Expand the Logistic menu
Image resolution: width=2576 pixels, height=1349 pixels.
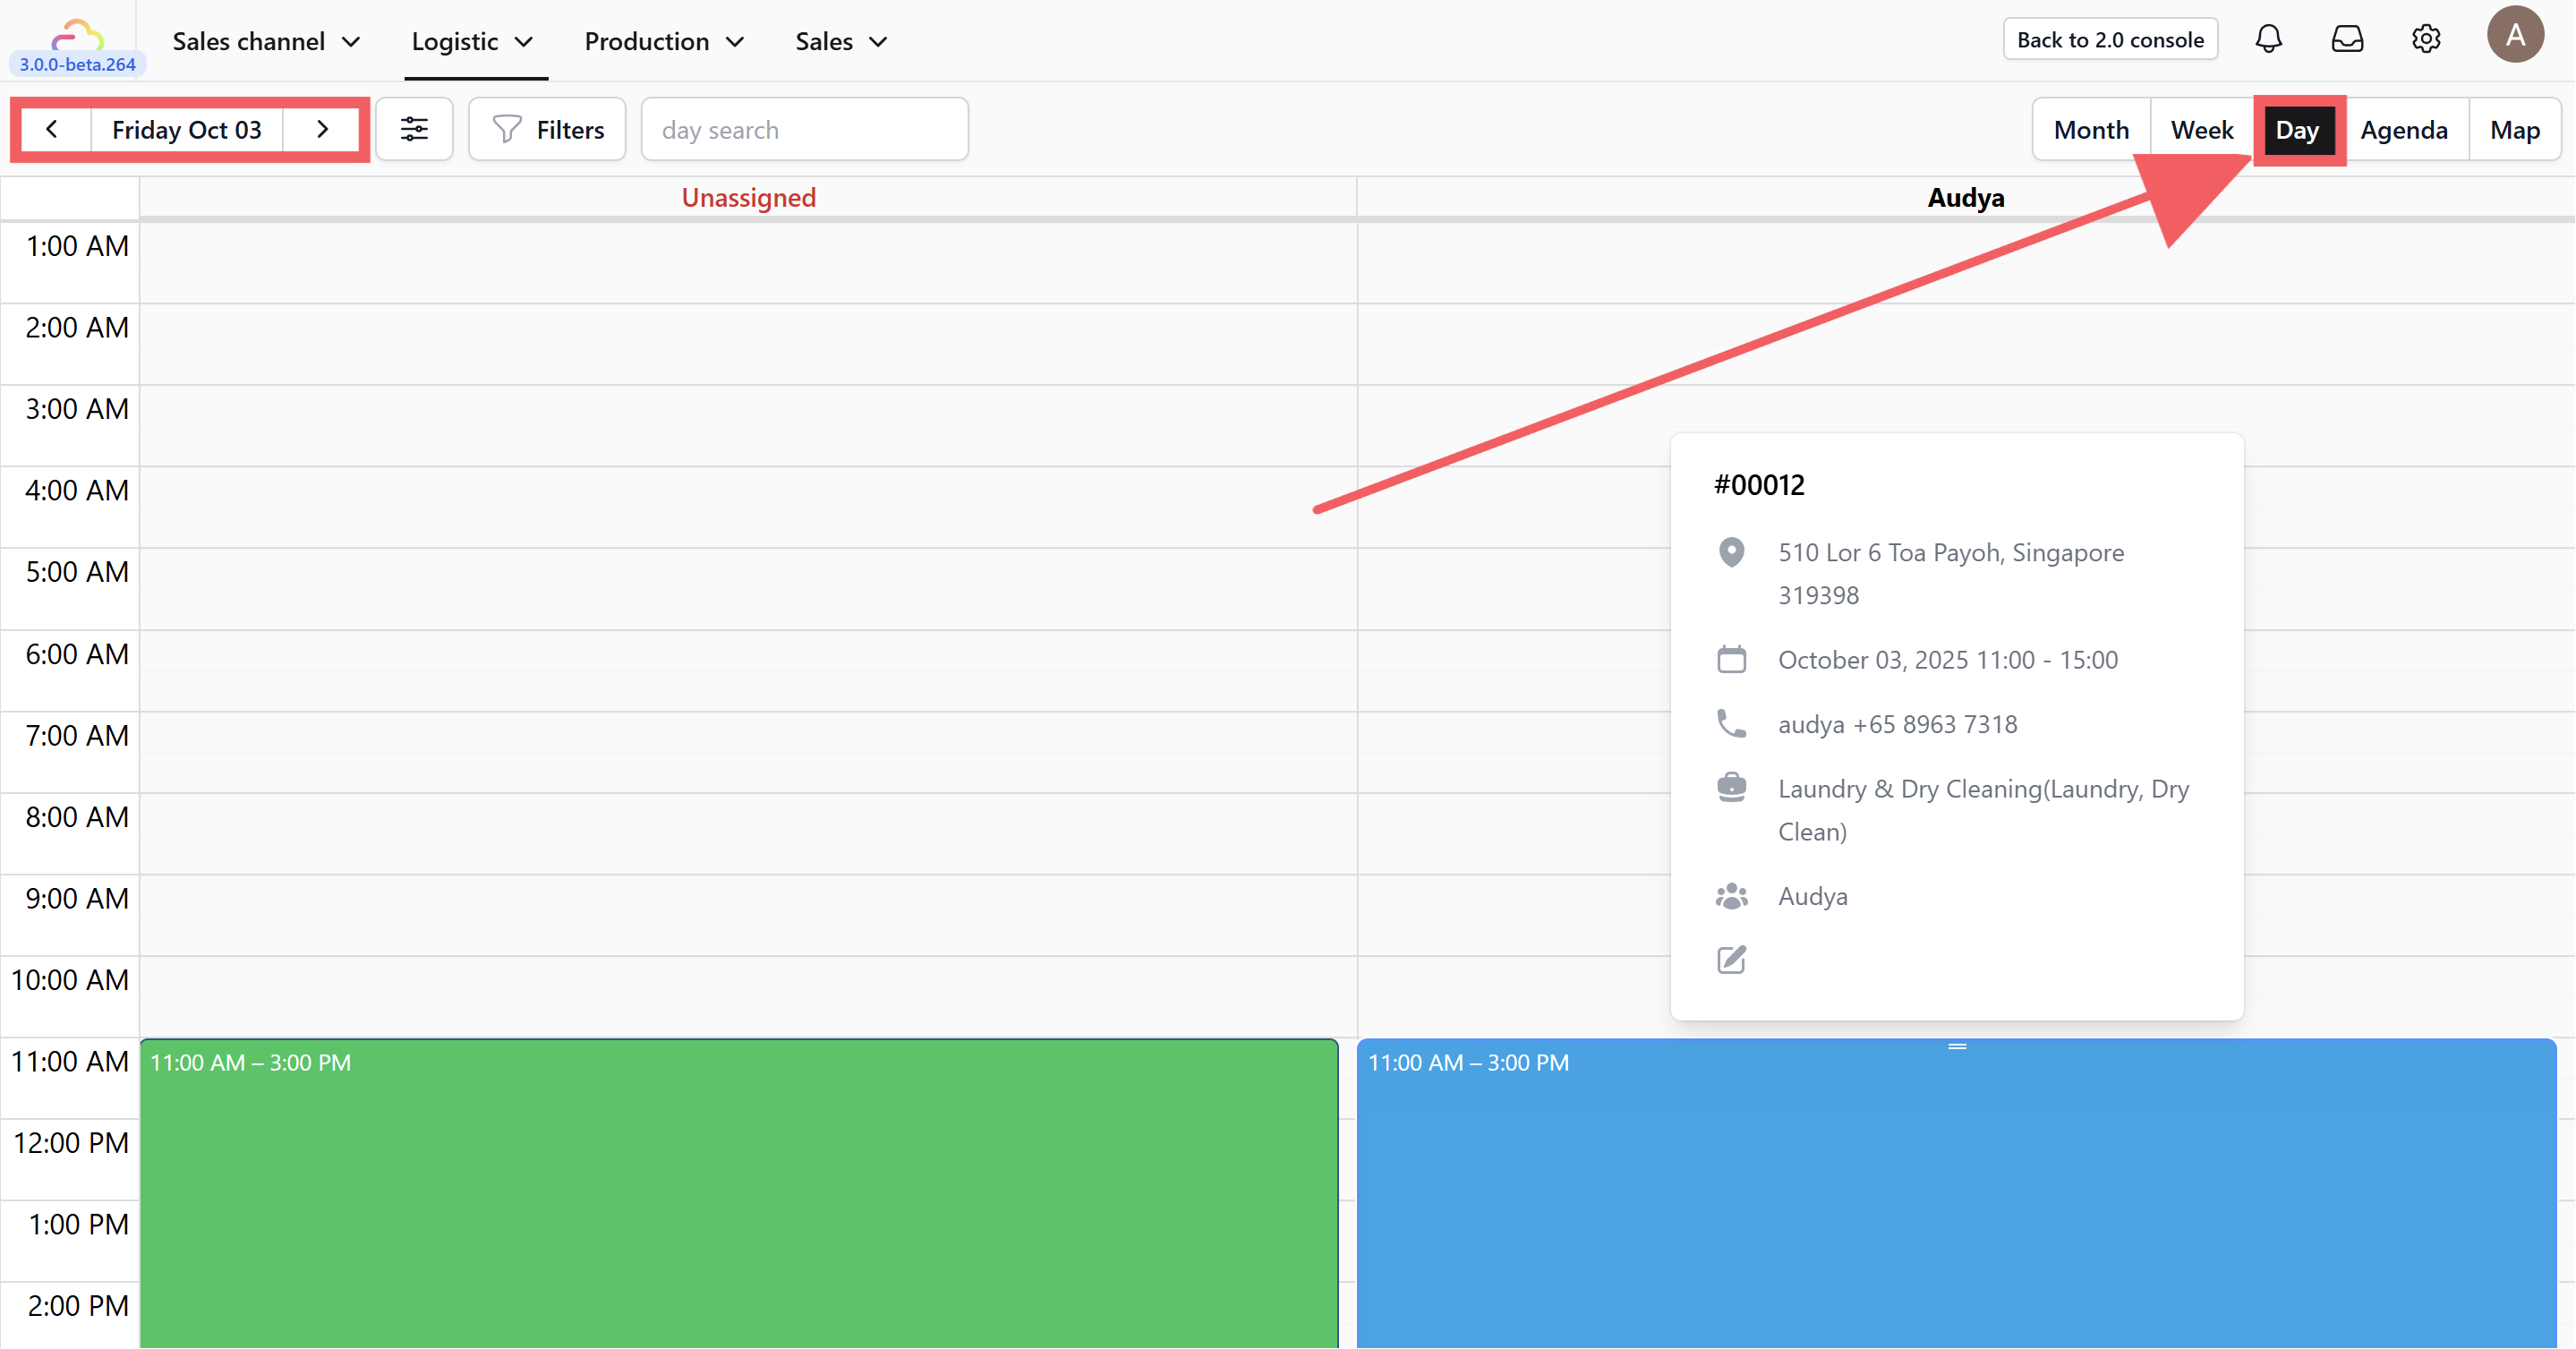pyautogui.click(x=472, y=41)
